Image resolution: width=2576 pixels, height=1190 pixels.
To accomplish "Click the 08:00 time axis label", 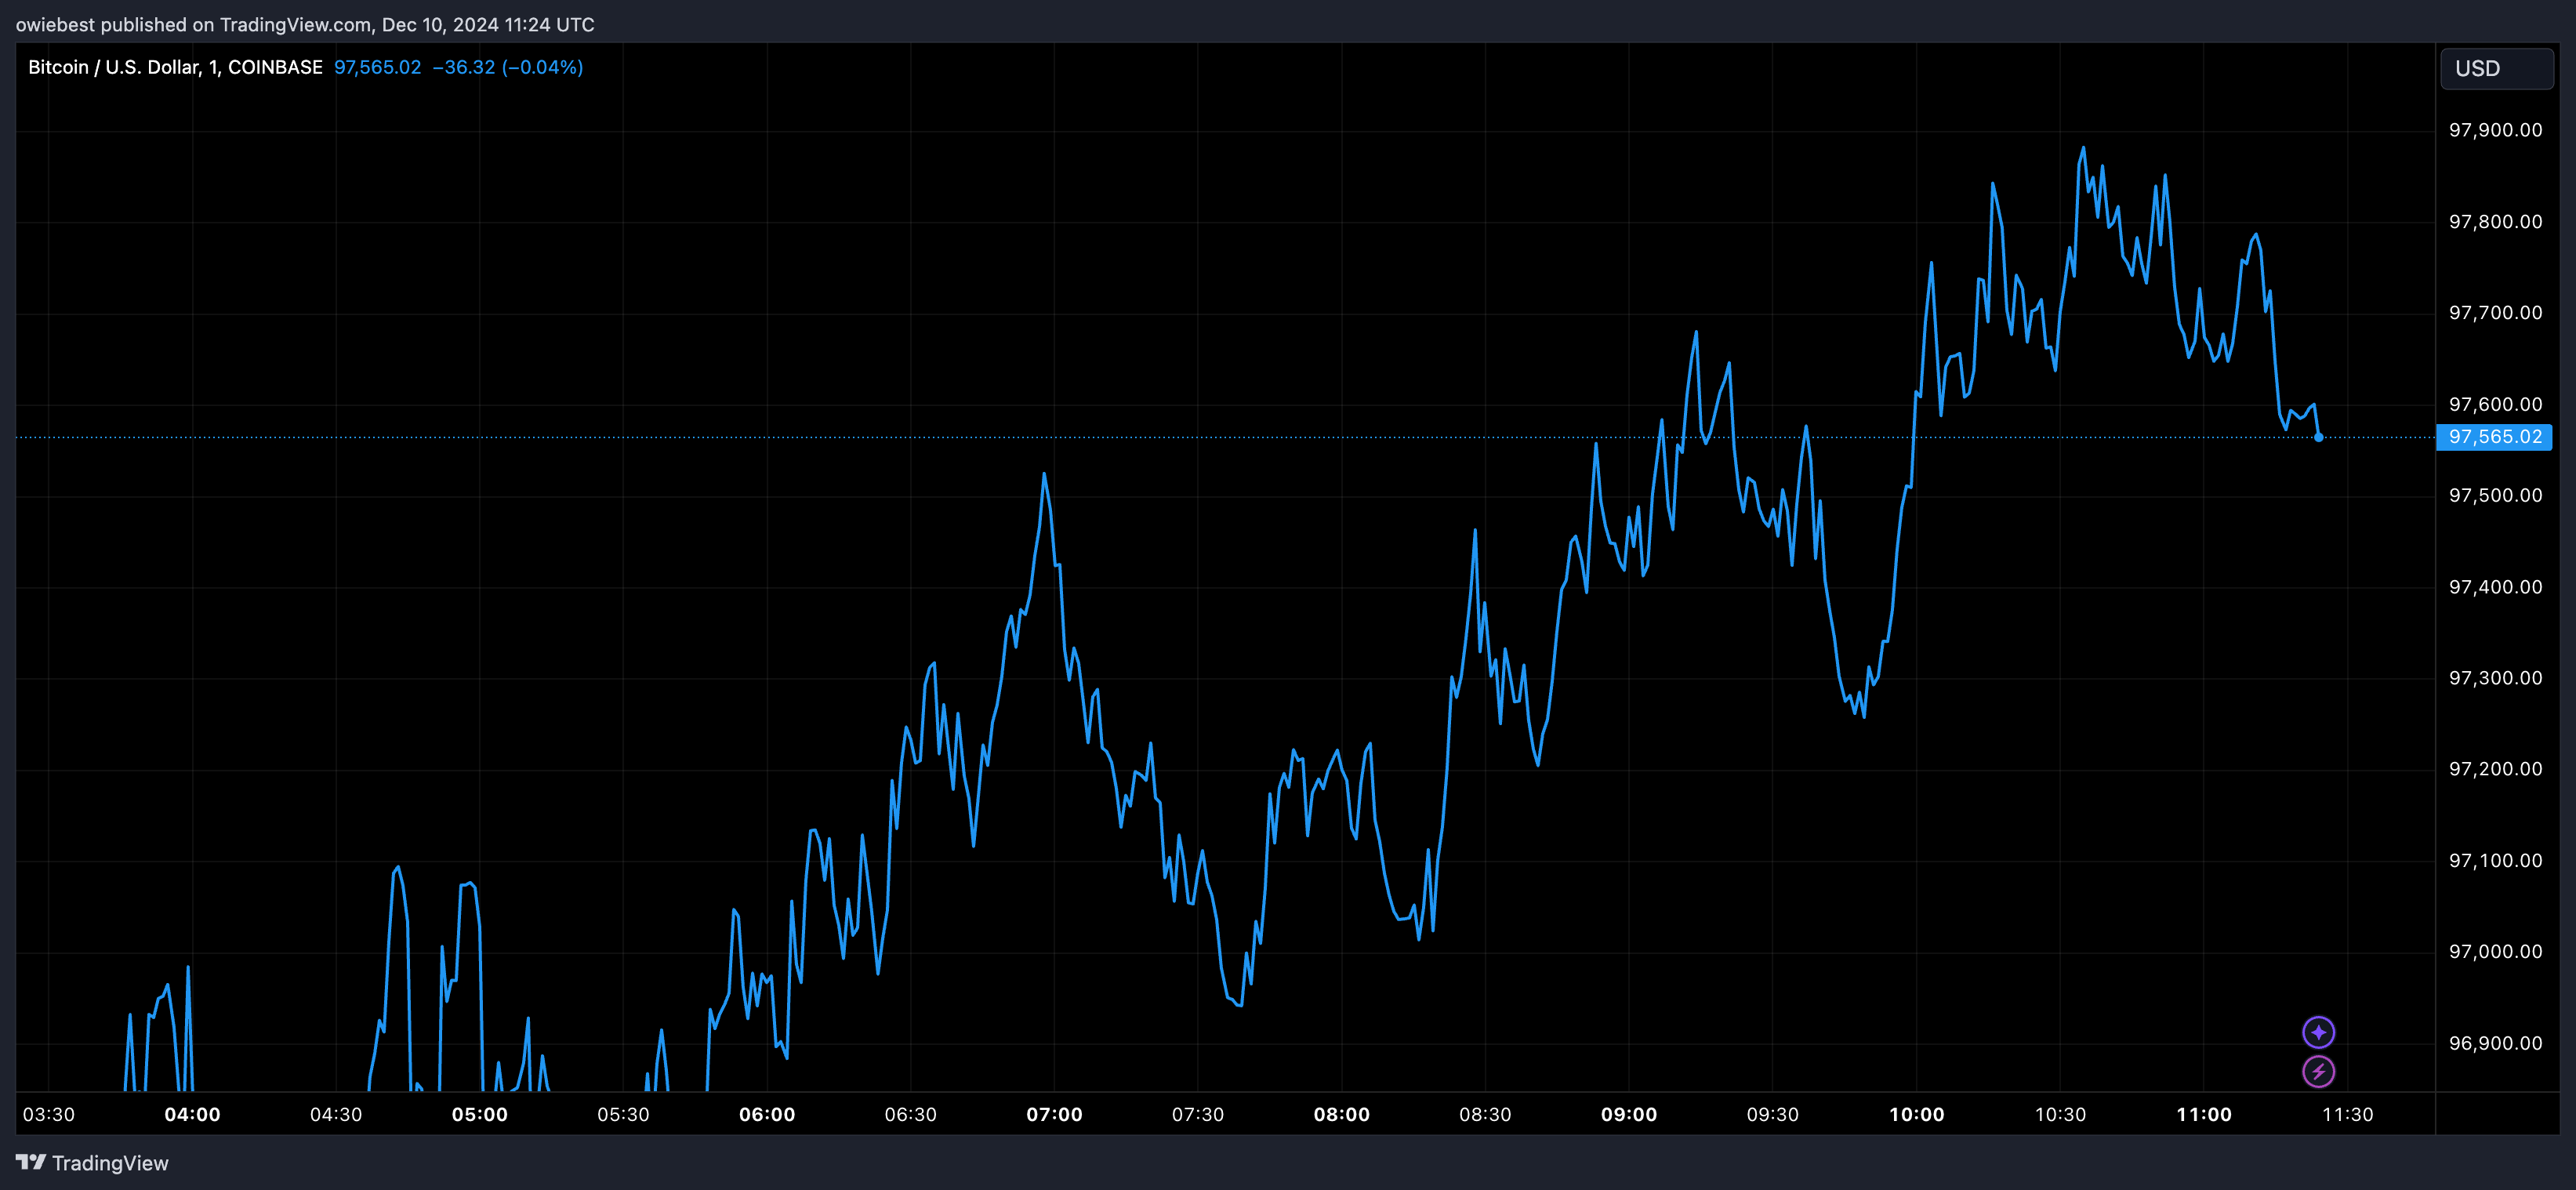I will 1342,1114.
